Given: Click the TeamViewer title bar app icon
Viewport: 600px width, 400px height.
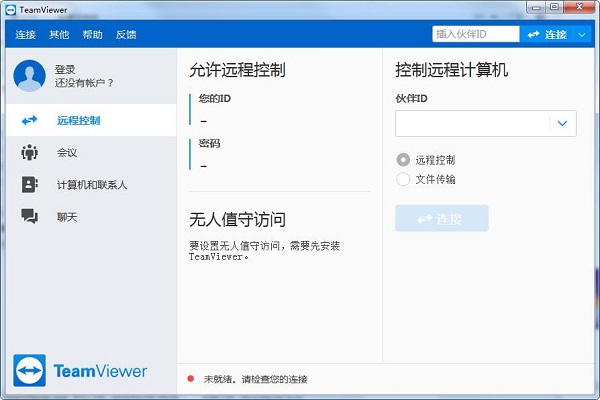Looking at the screenshot, I should (10, 9).
